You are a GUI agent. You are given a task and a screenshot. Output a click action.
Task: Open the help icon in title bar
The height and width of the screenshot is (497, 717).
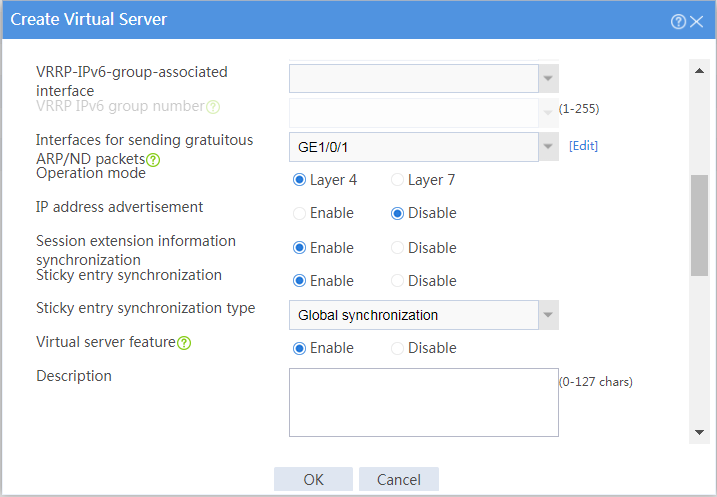pos(678,21)
